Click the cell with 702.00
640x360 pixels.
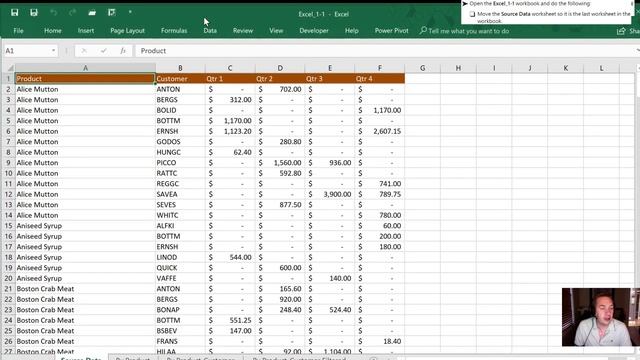click(280, 89)
